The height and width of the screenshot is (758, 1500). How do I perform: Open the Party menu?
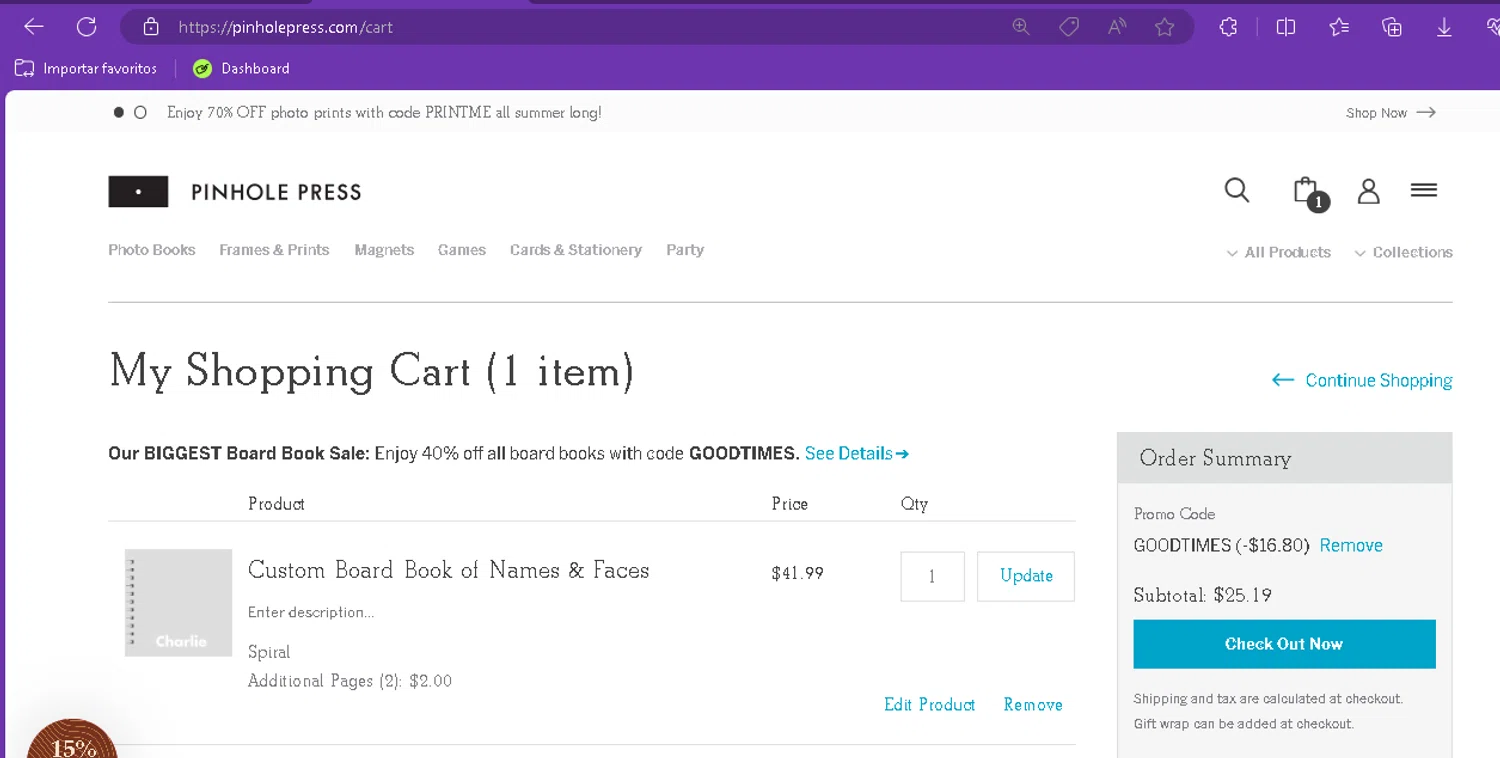click(685, 250)
